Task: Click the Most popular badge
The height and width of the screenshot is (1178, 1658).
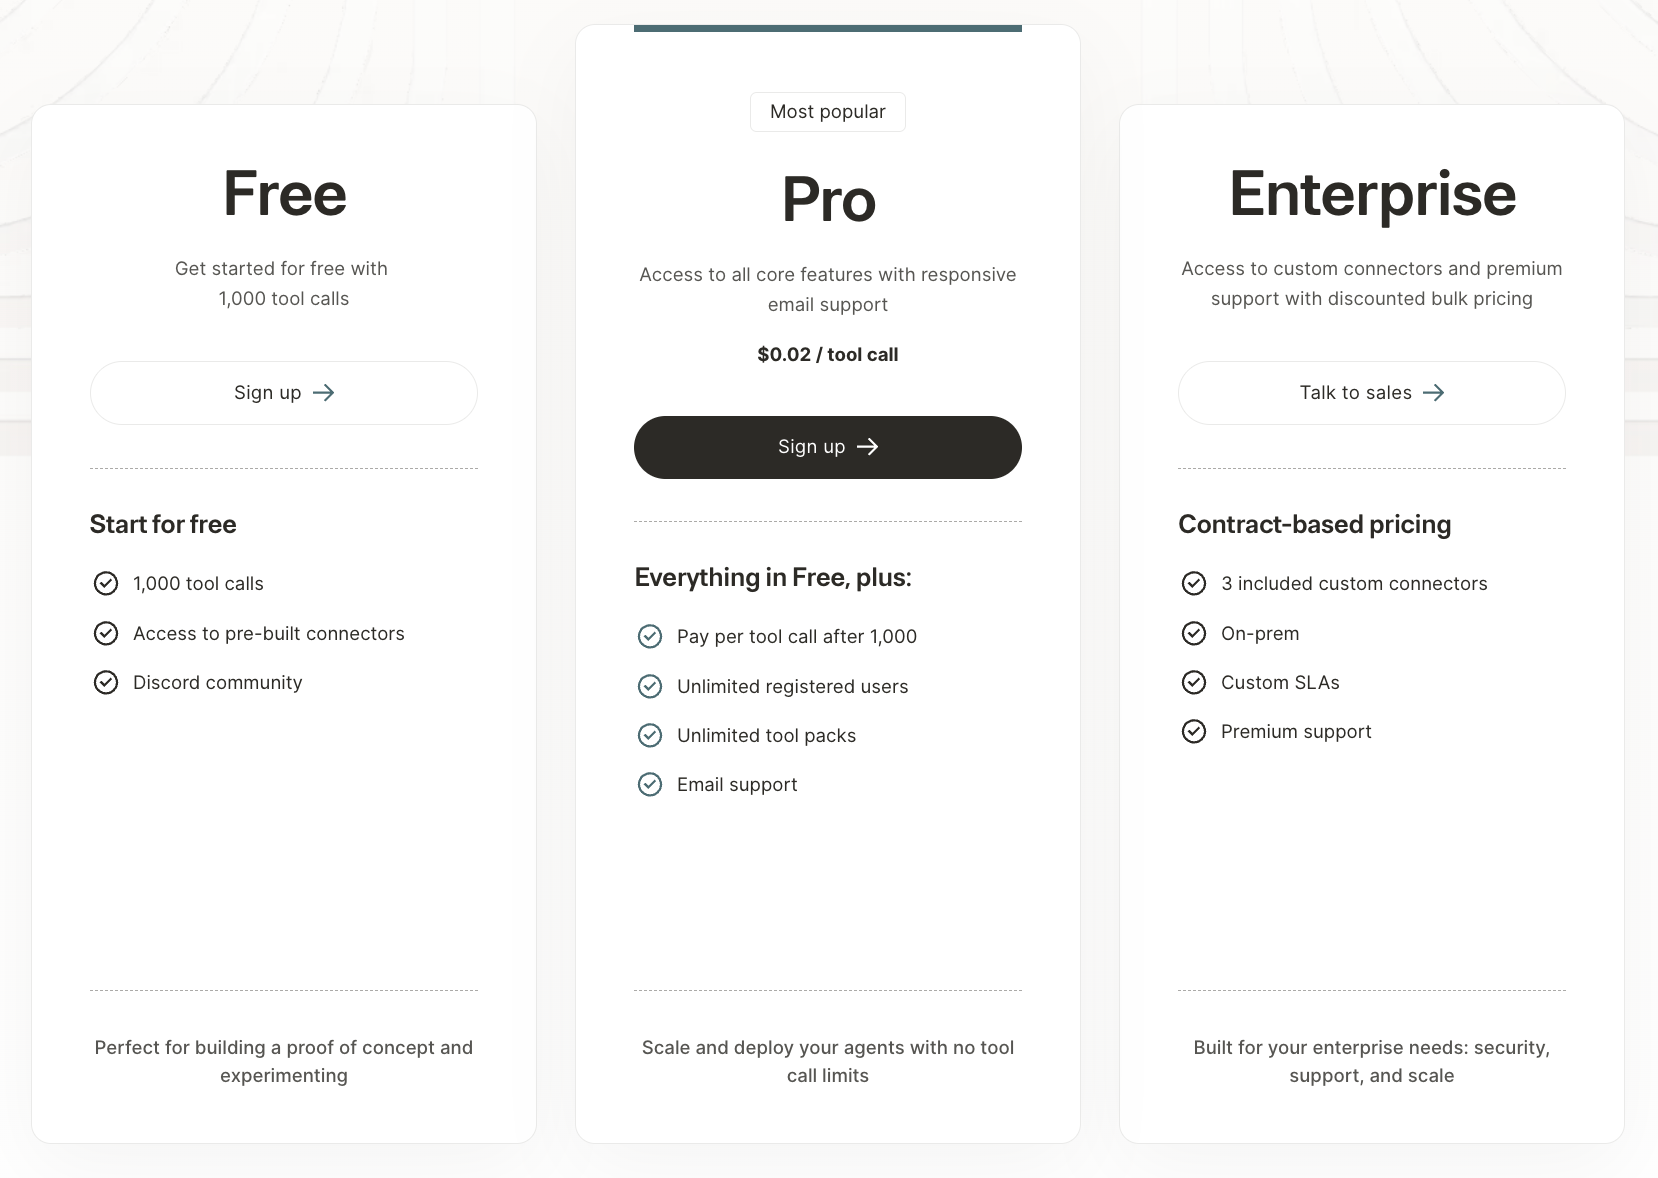Action: 827,111
